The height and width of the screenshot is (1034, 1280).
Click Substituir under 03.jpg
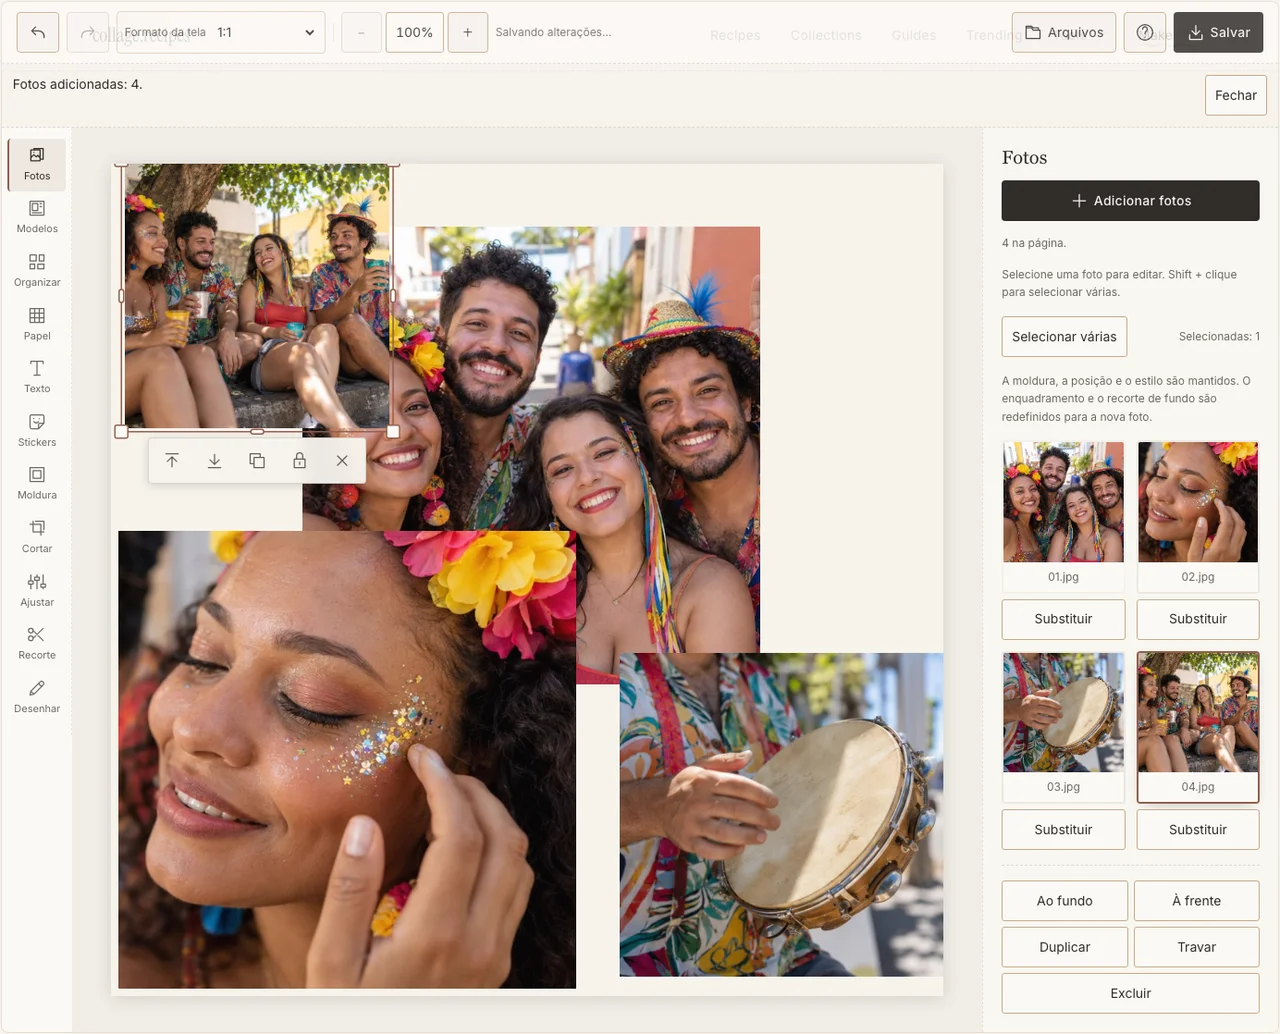(x=1063, y=830)
